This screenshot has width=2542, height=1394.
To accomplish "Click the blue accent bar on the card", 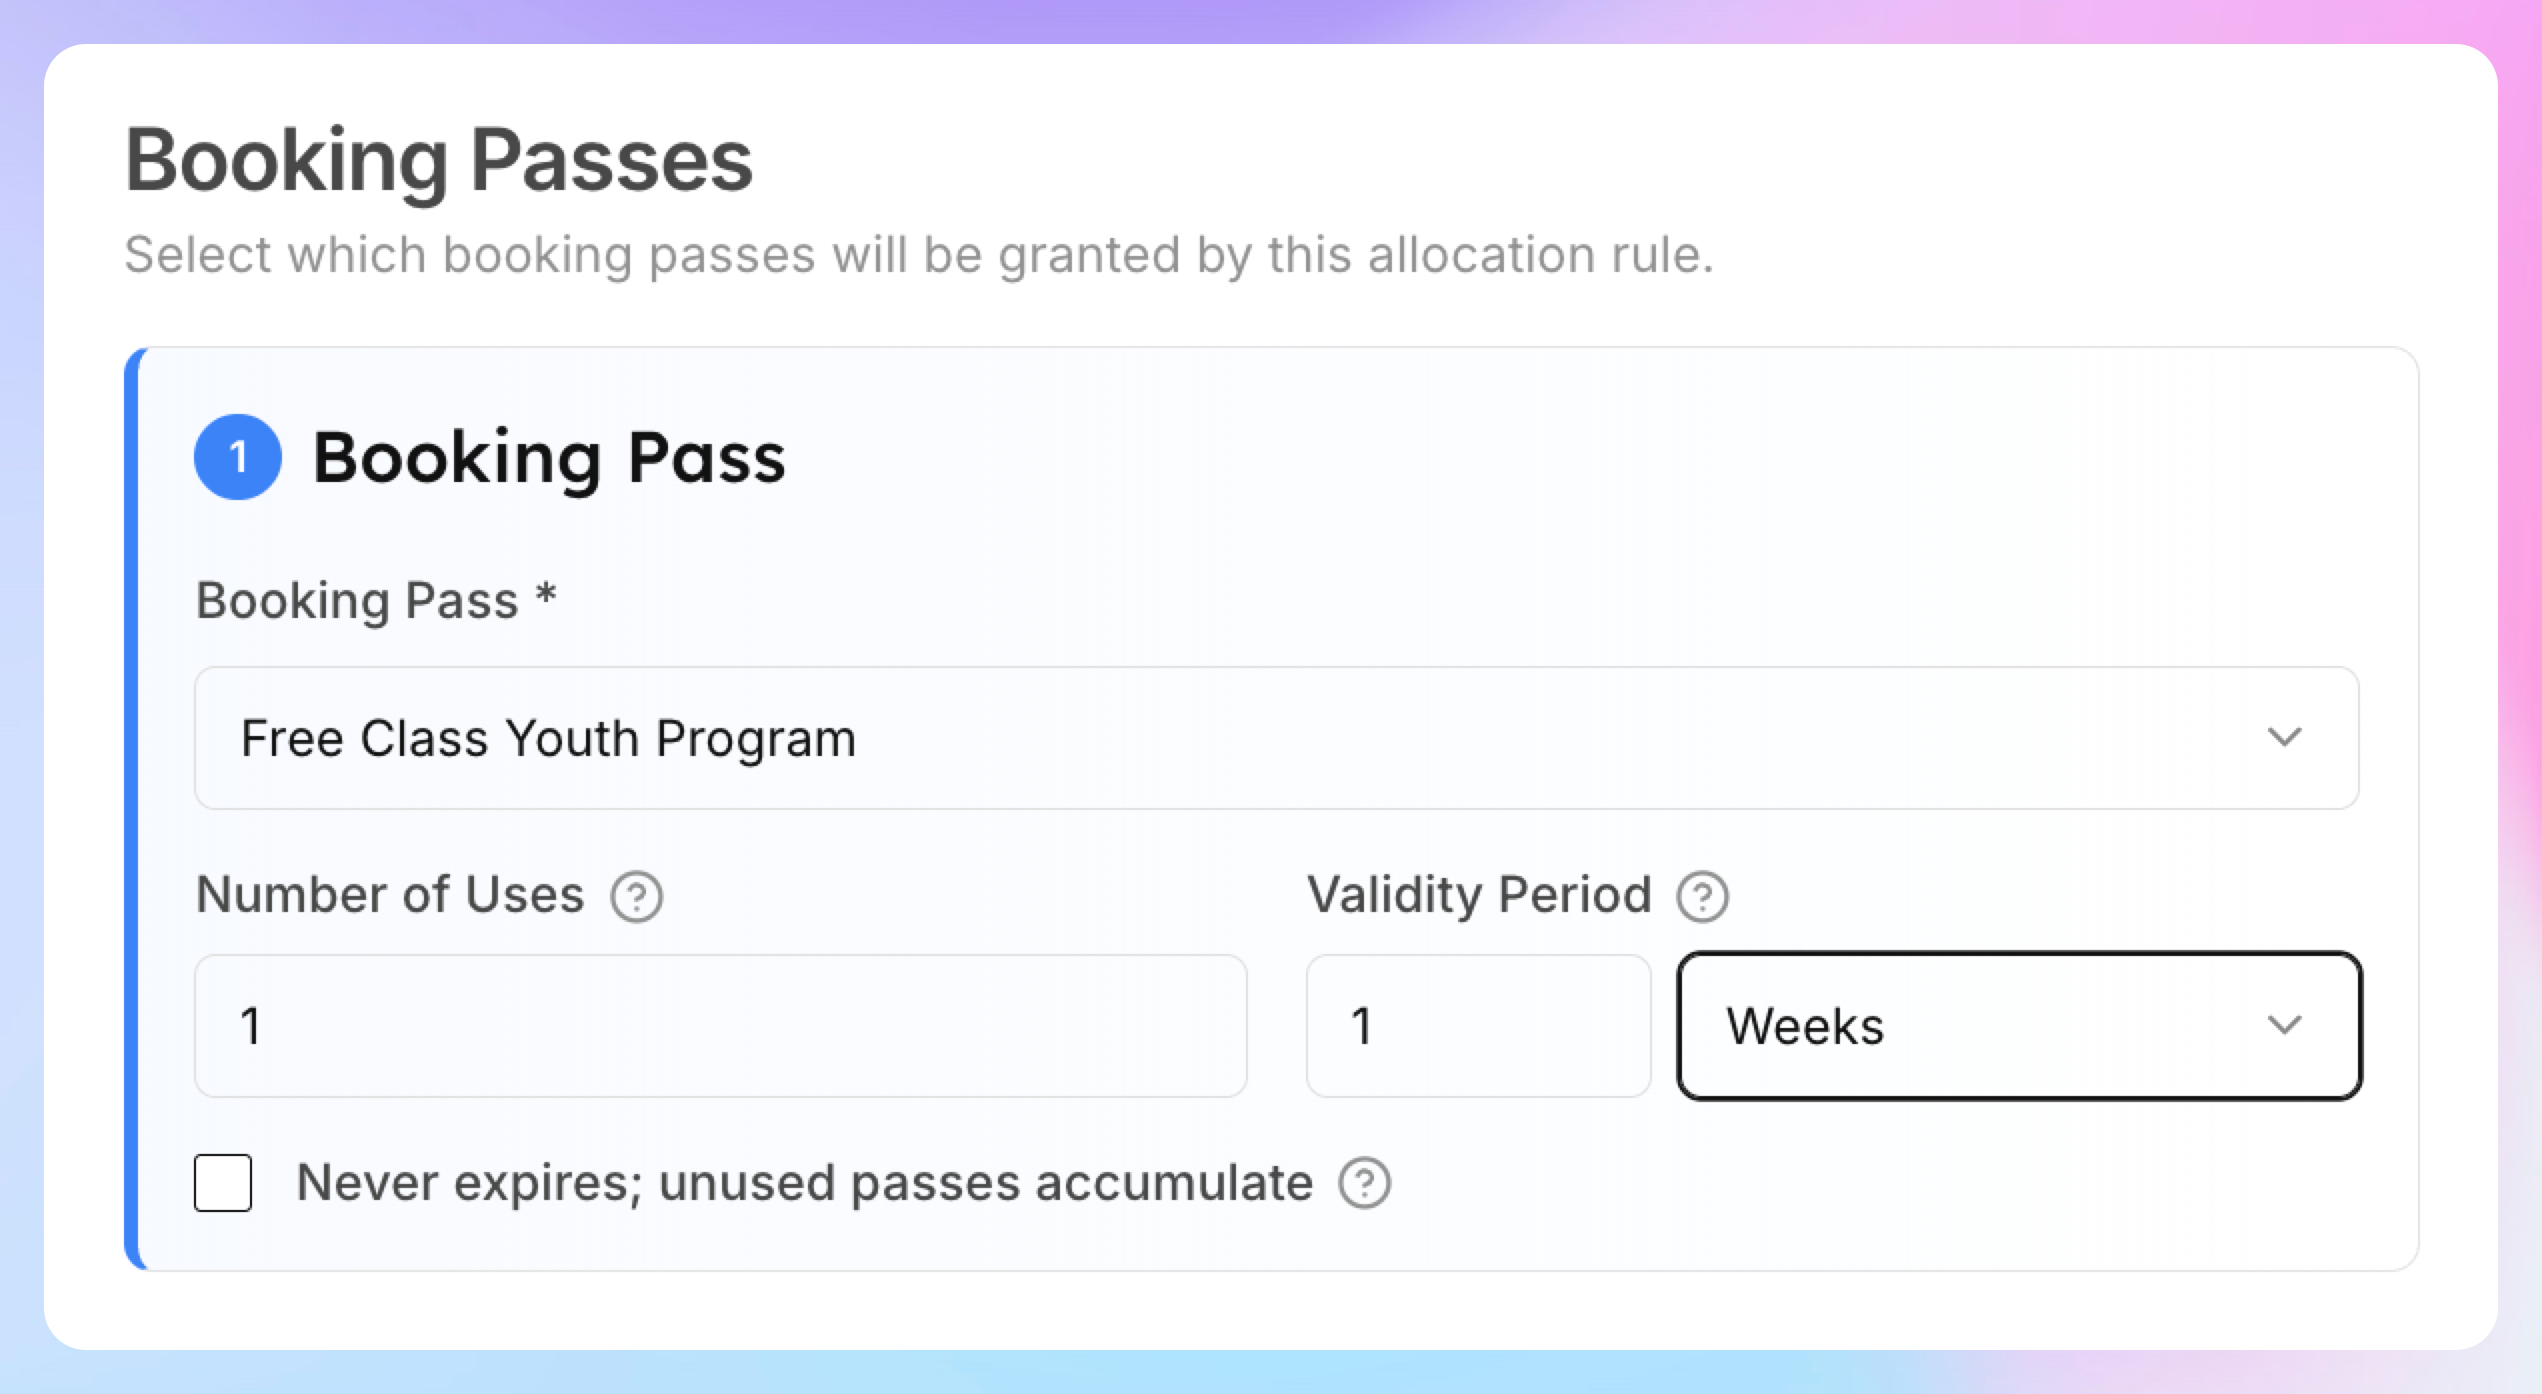I will [132, 809].
